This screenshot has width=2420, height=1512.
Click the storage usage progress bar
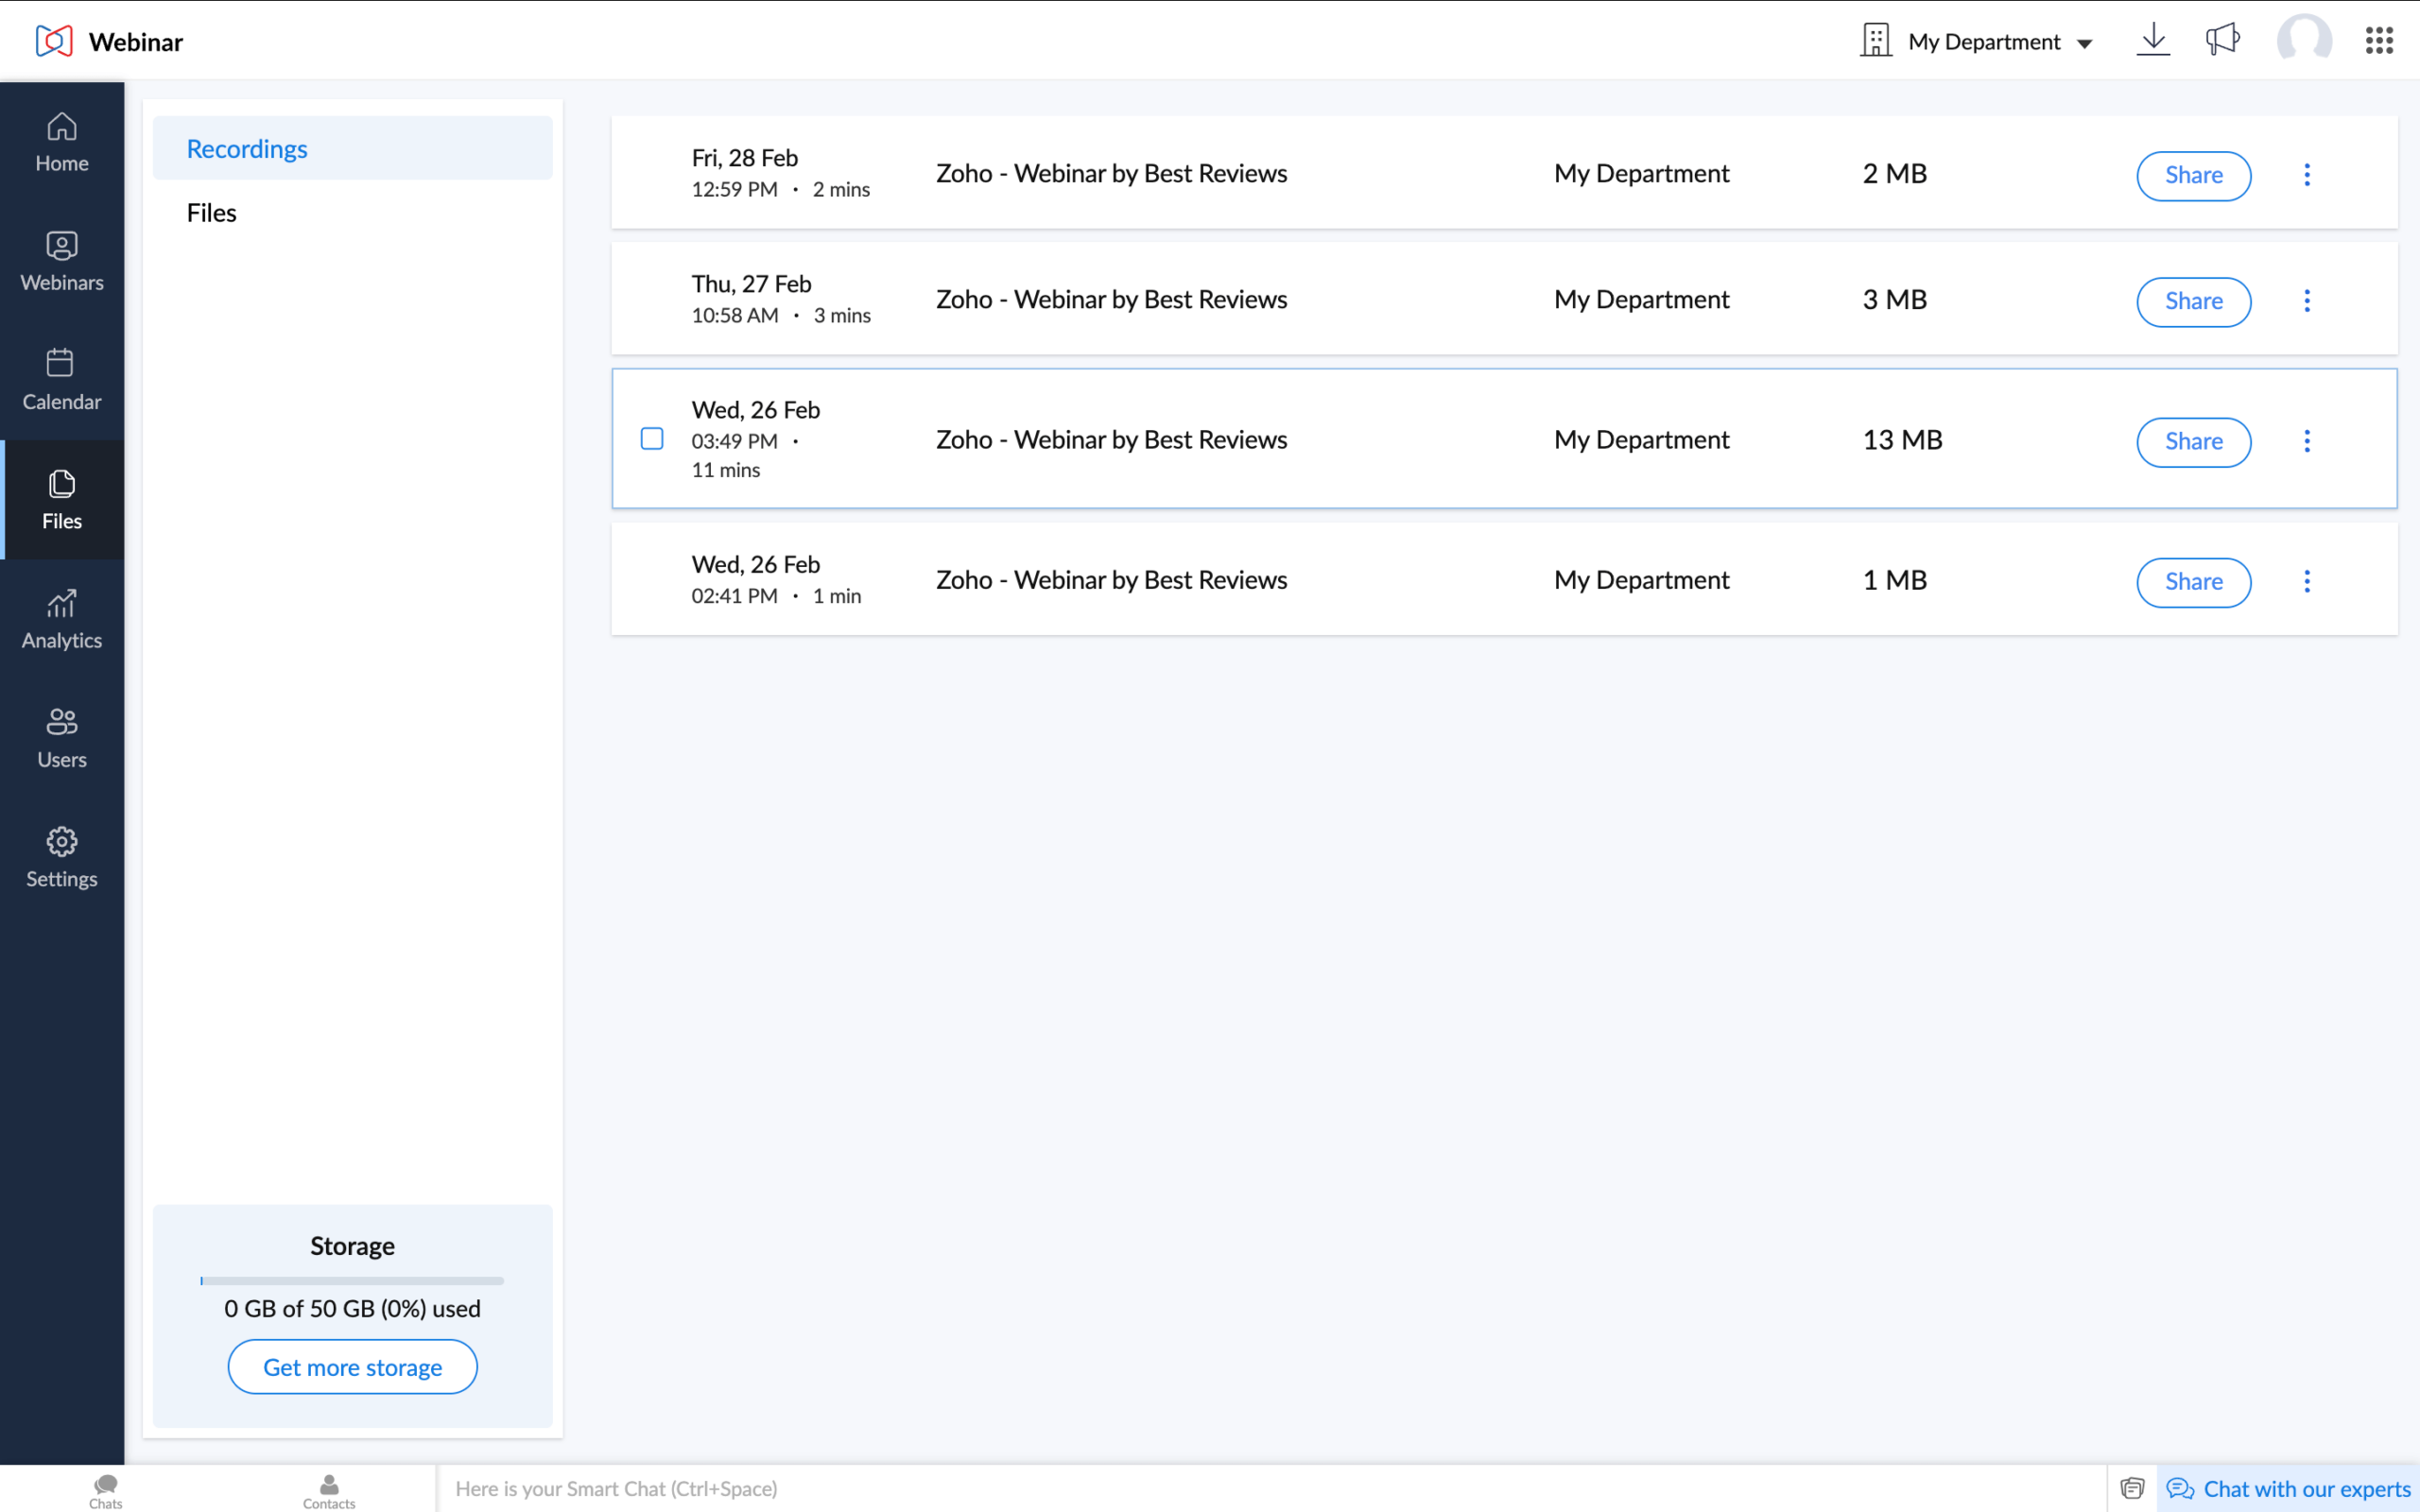click(352, 1280)
